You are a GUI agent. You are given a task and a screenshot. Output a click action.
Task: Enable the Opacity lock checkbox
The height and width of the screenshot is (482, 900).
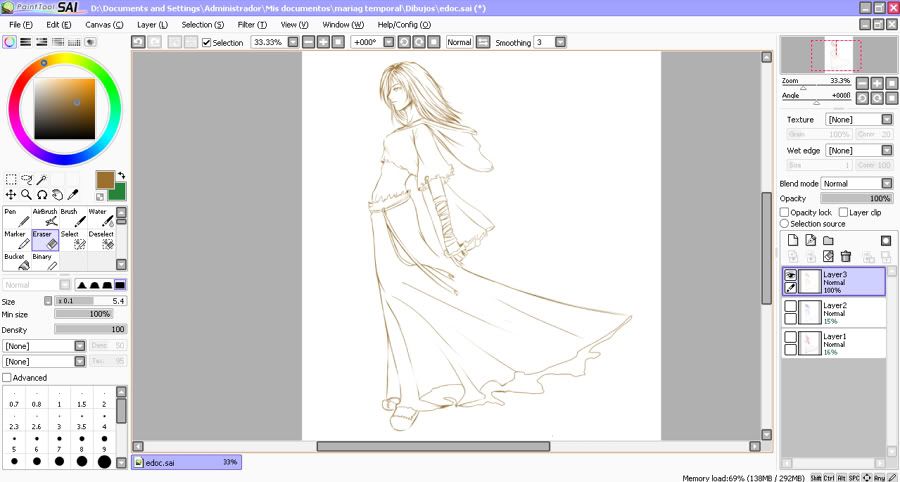coord(785,212)
